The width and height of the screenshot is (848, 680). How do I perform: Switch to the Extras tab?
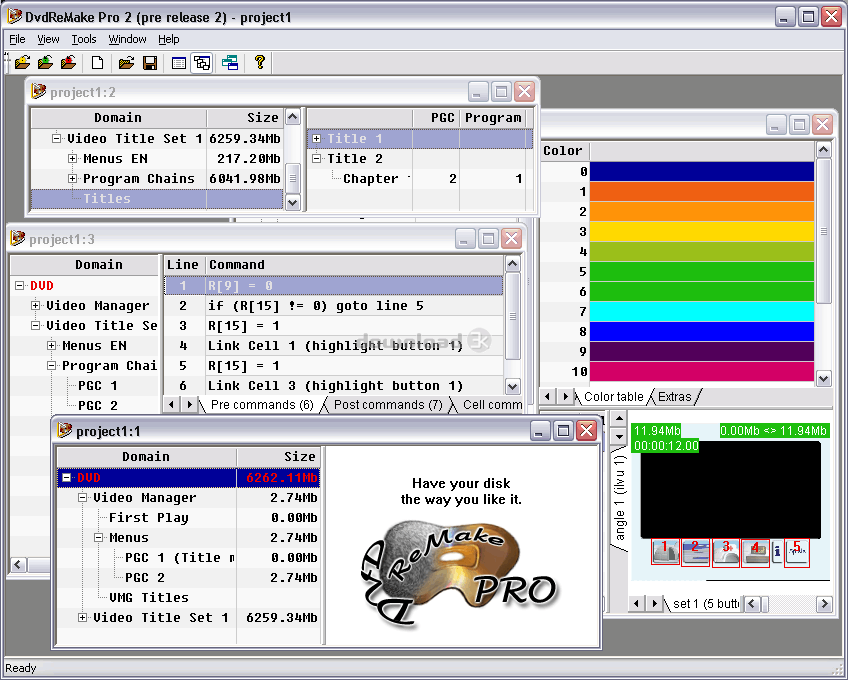[x=674, y=397]
